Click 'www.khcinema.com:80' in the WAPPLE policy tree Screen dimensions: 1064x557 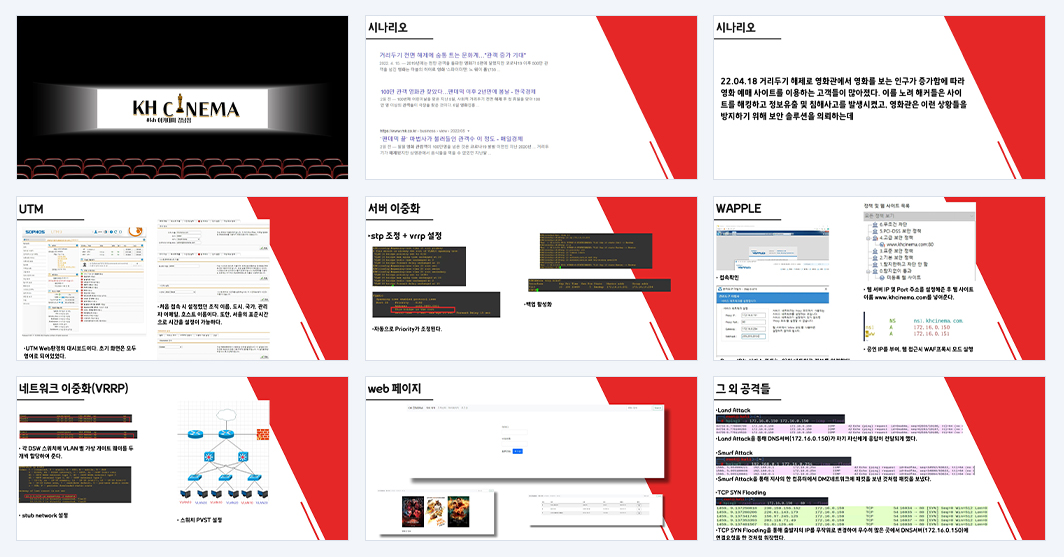[x=910, y=244]
